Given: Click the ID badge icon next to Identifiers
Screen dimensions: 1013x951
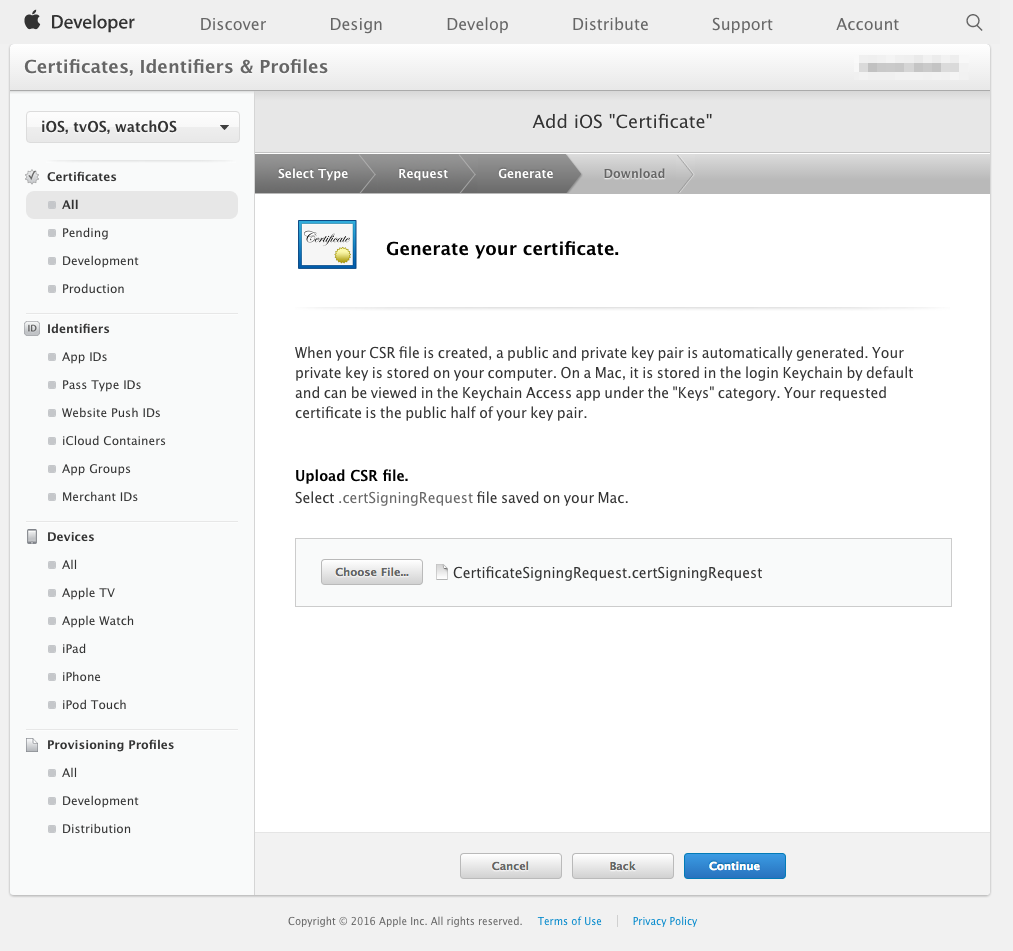Looking at the screenshot, I should pos(30,328).
